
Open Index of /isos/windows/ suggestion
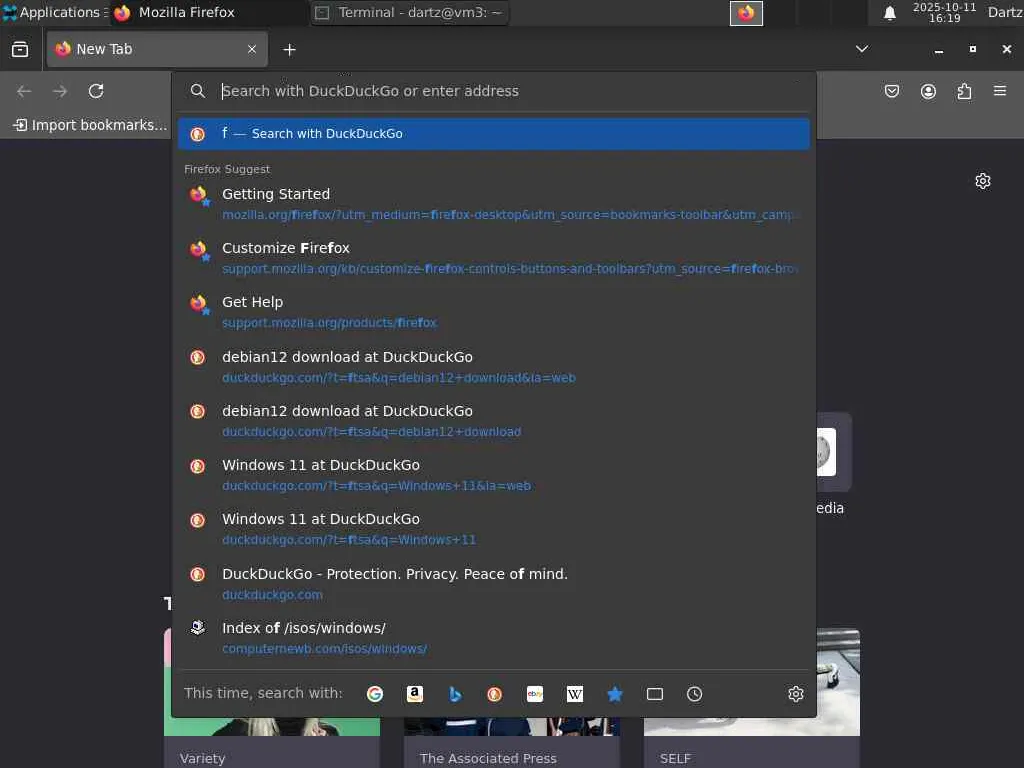(494, 638)
